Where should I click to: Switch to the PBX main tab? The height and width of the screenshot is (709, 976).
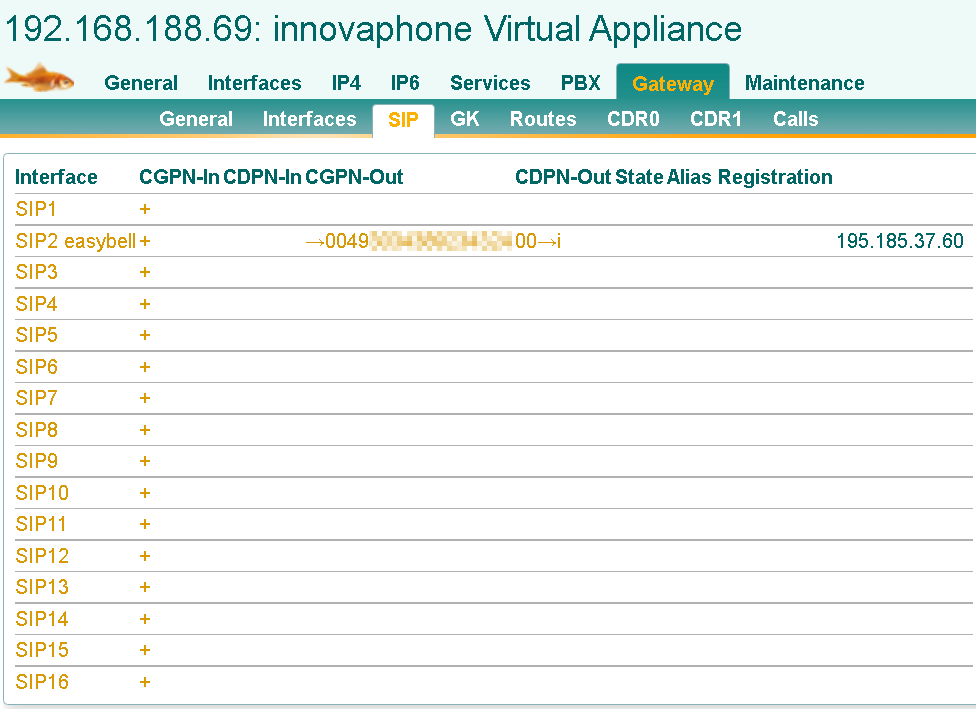pyautogui.click(x=580, y=83)
